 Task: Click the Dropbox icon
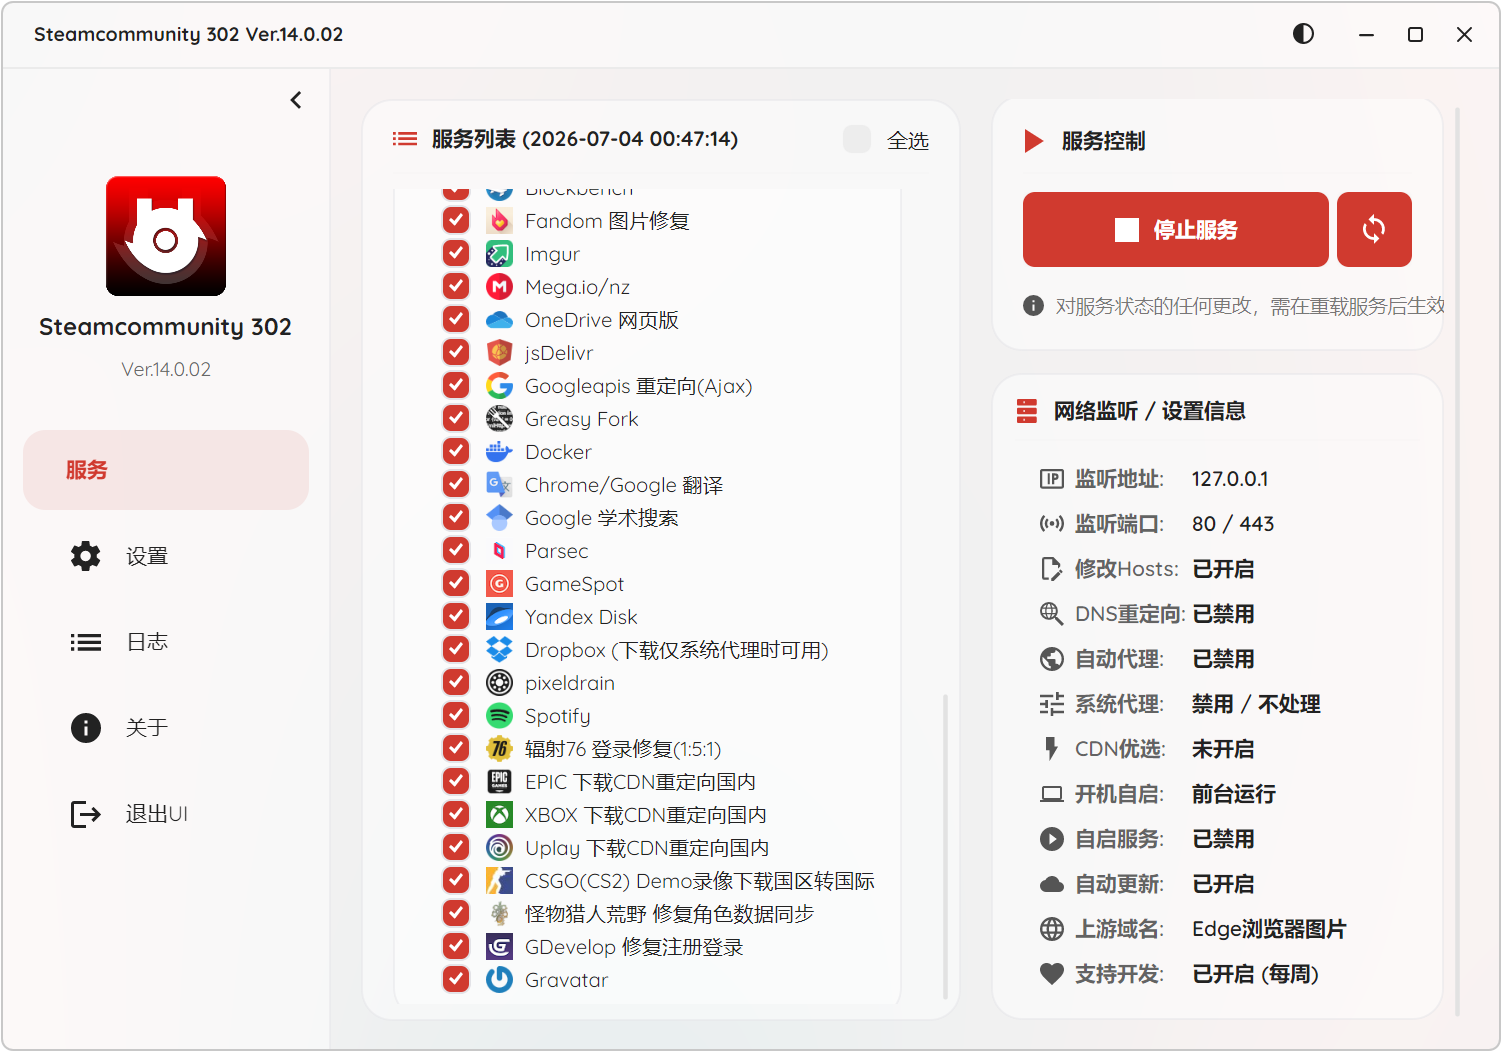499,650
